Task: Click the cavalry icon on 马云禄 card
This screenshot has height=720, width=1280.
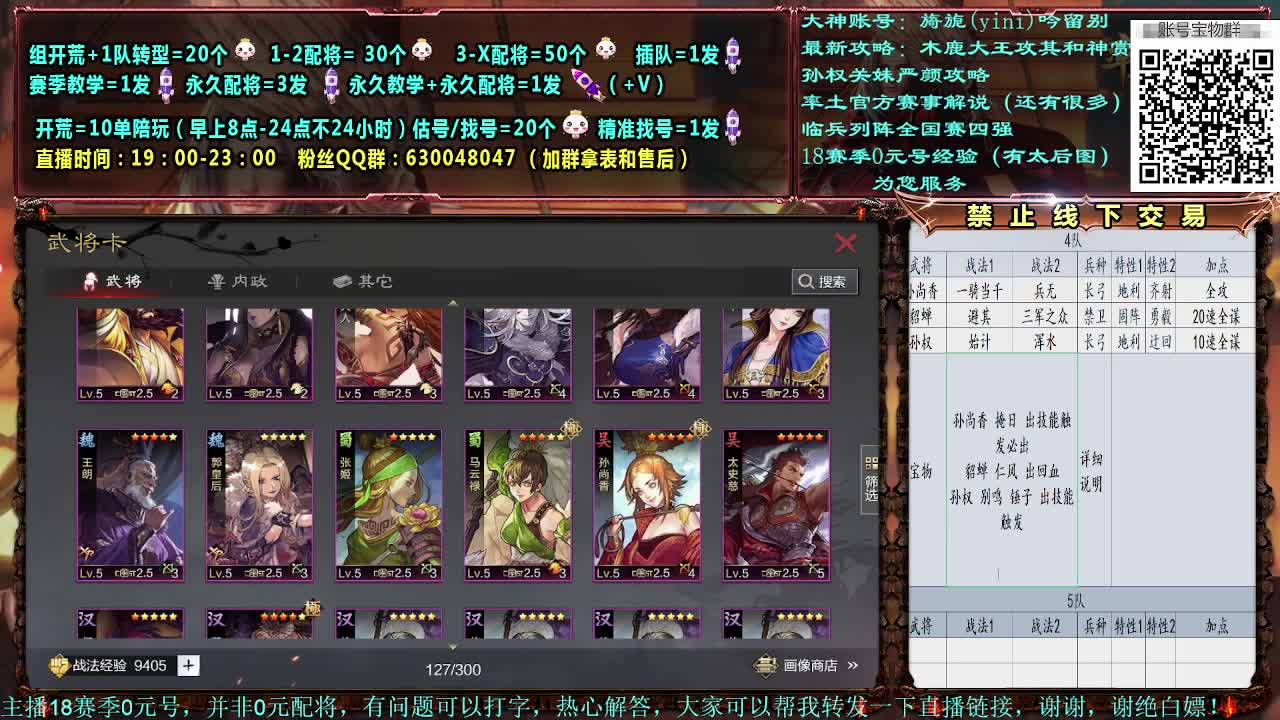Action: coord(556,566)
